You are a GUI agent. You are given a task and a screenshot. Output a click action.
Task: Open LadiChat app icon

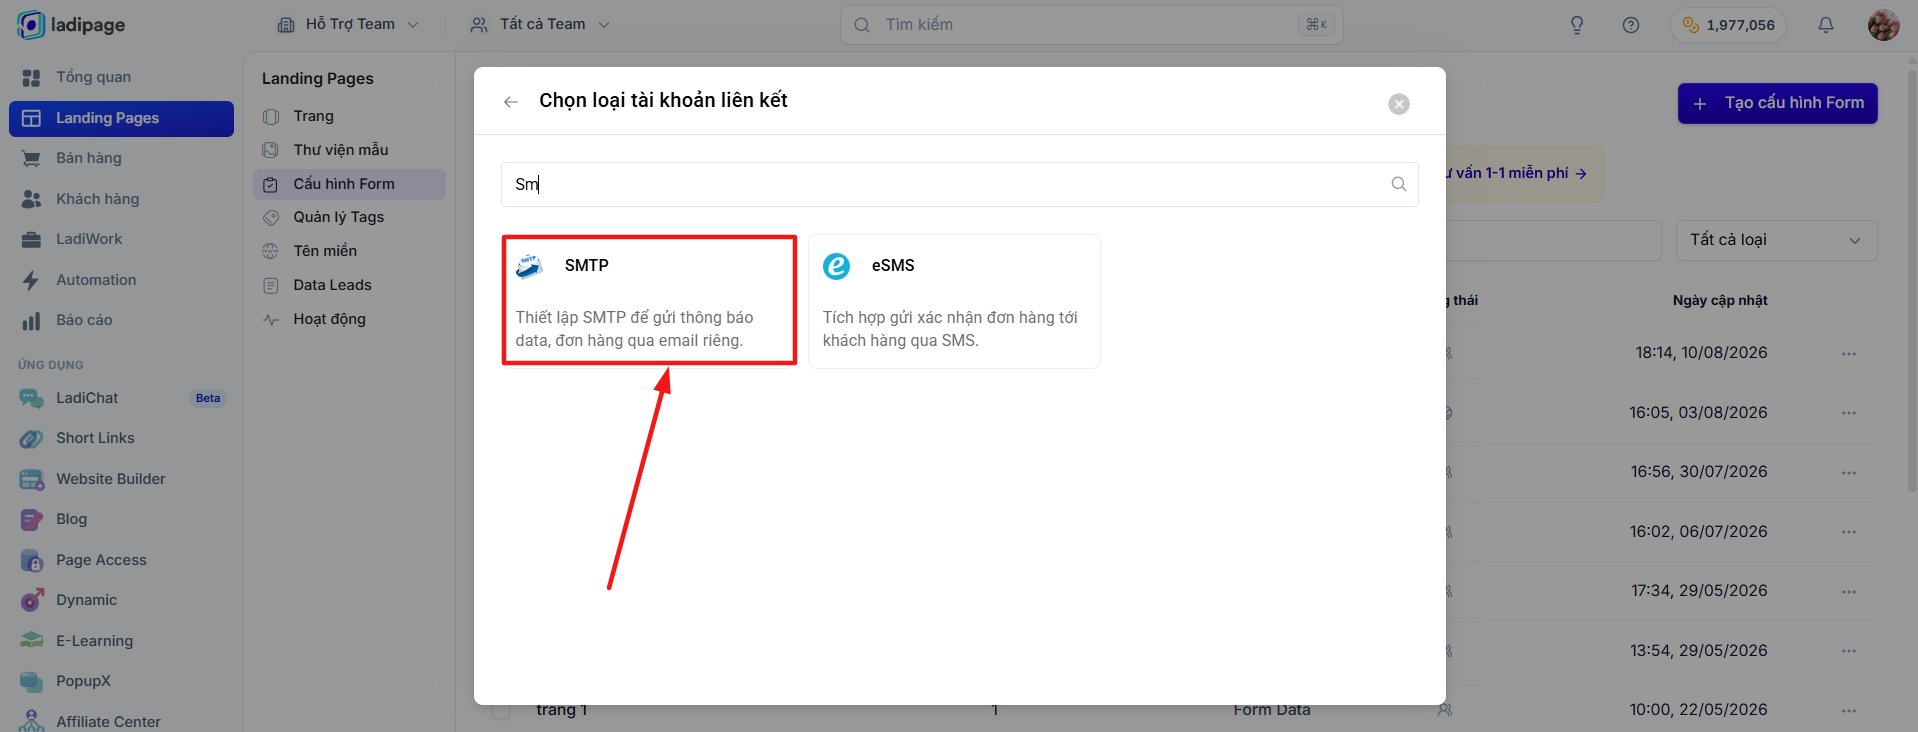pyautogui.click(x=31, y=398)
